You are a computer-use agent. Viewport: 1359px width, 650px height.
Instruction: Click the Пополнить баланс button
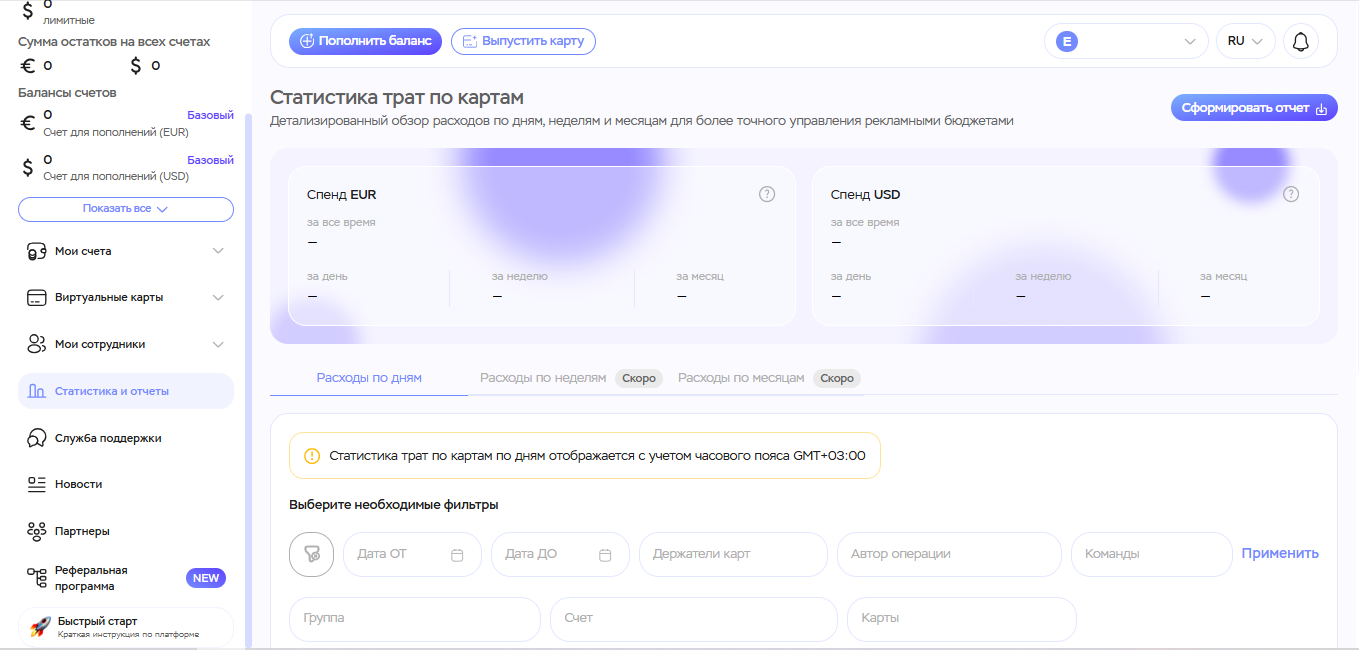[365, 41]
